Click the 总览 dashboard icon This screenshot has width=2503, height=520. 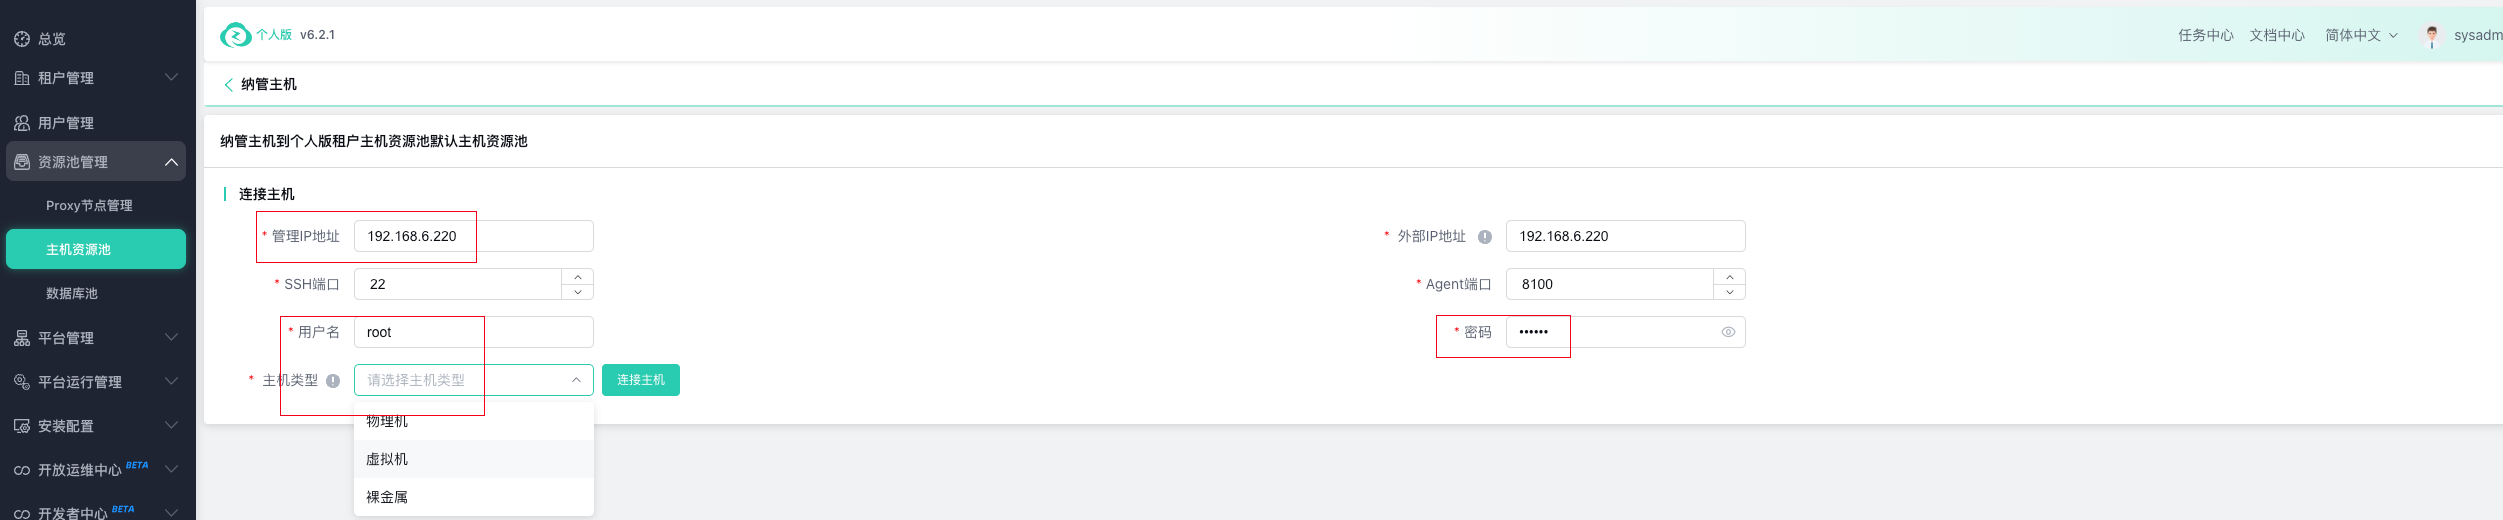(22, 39)
